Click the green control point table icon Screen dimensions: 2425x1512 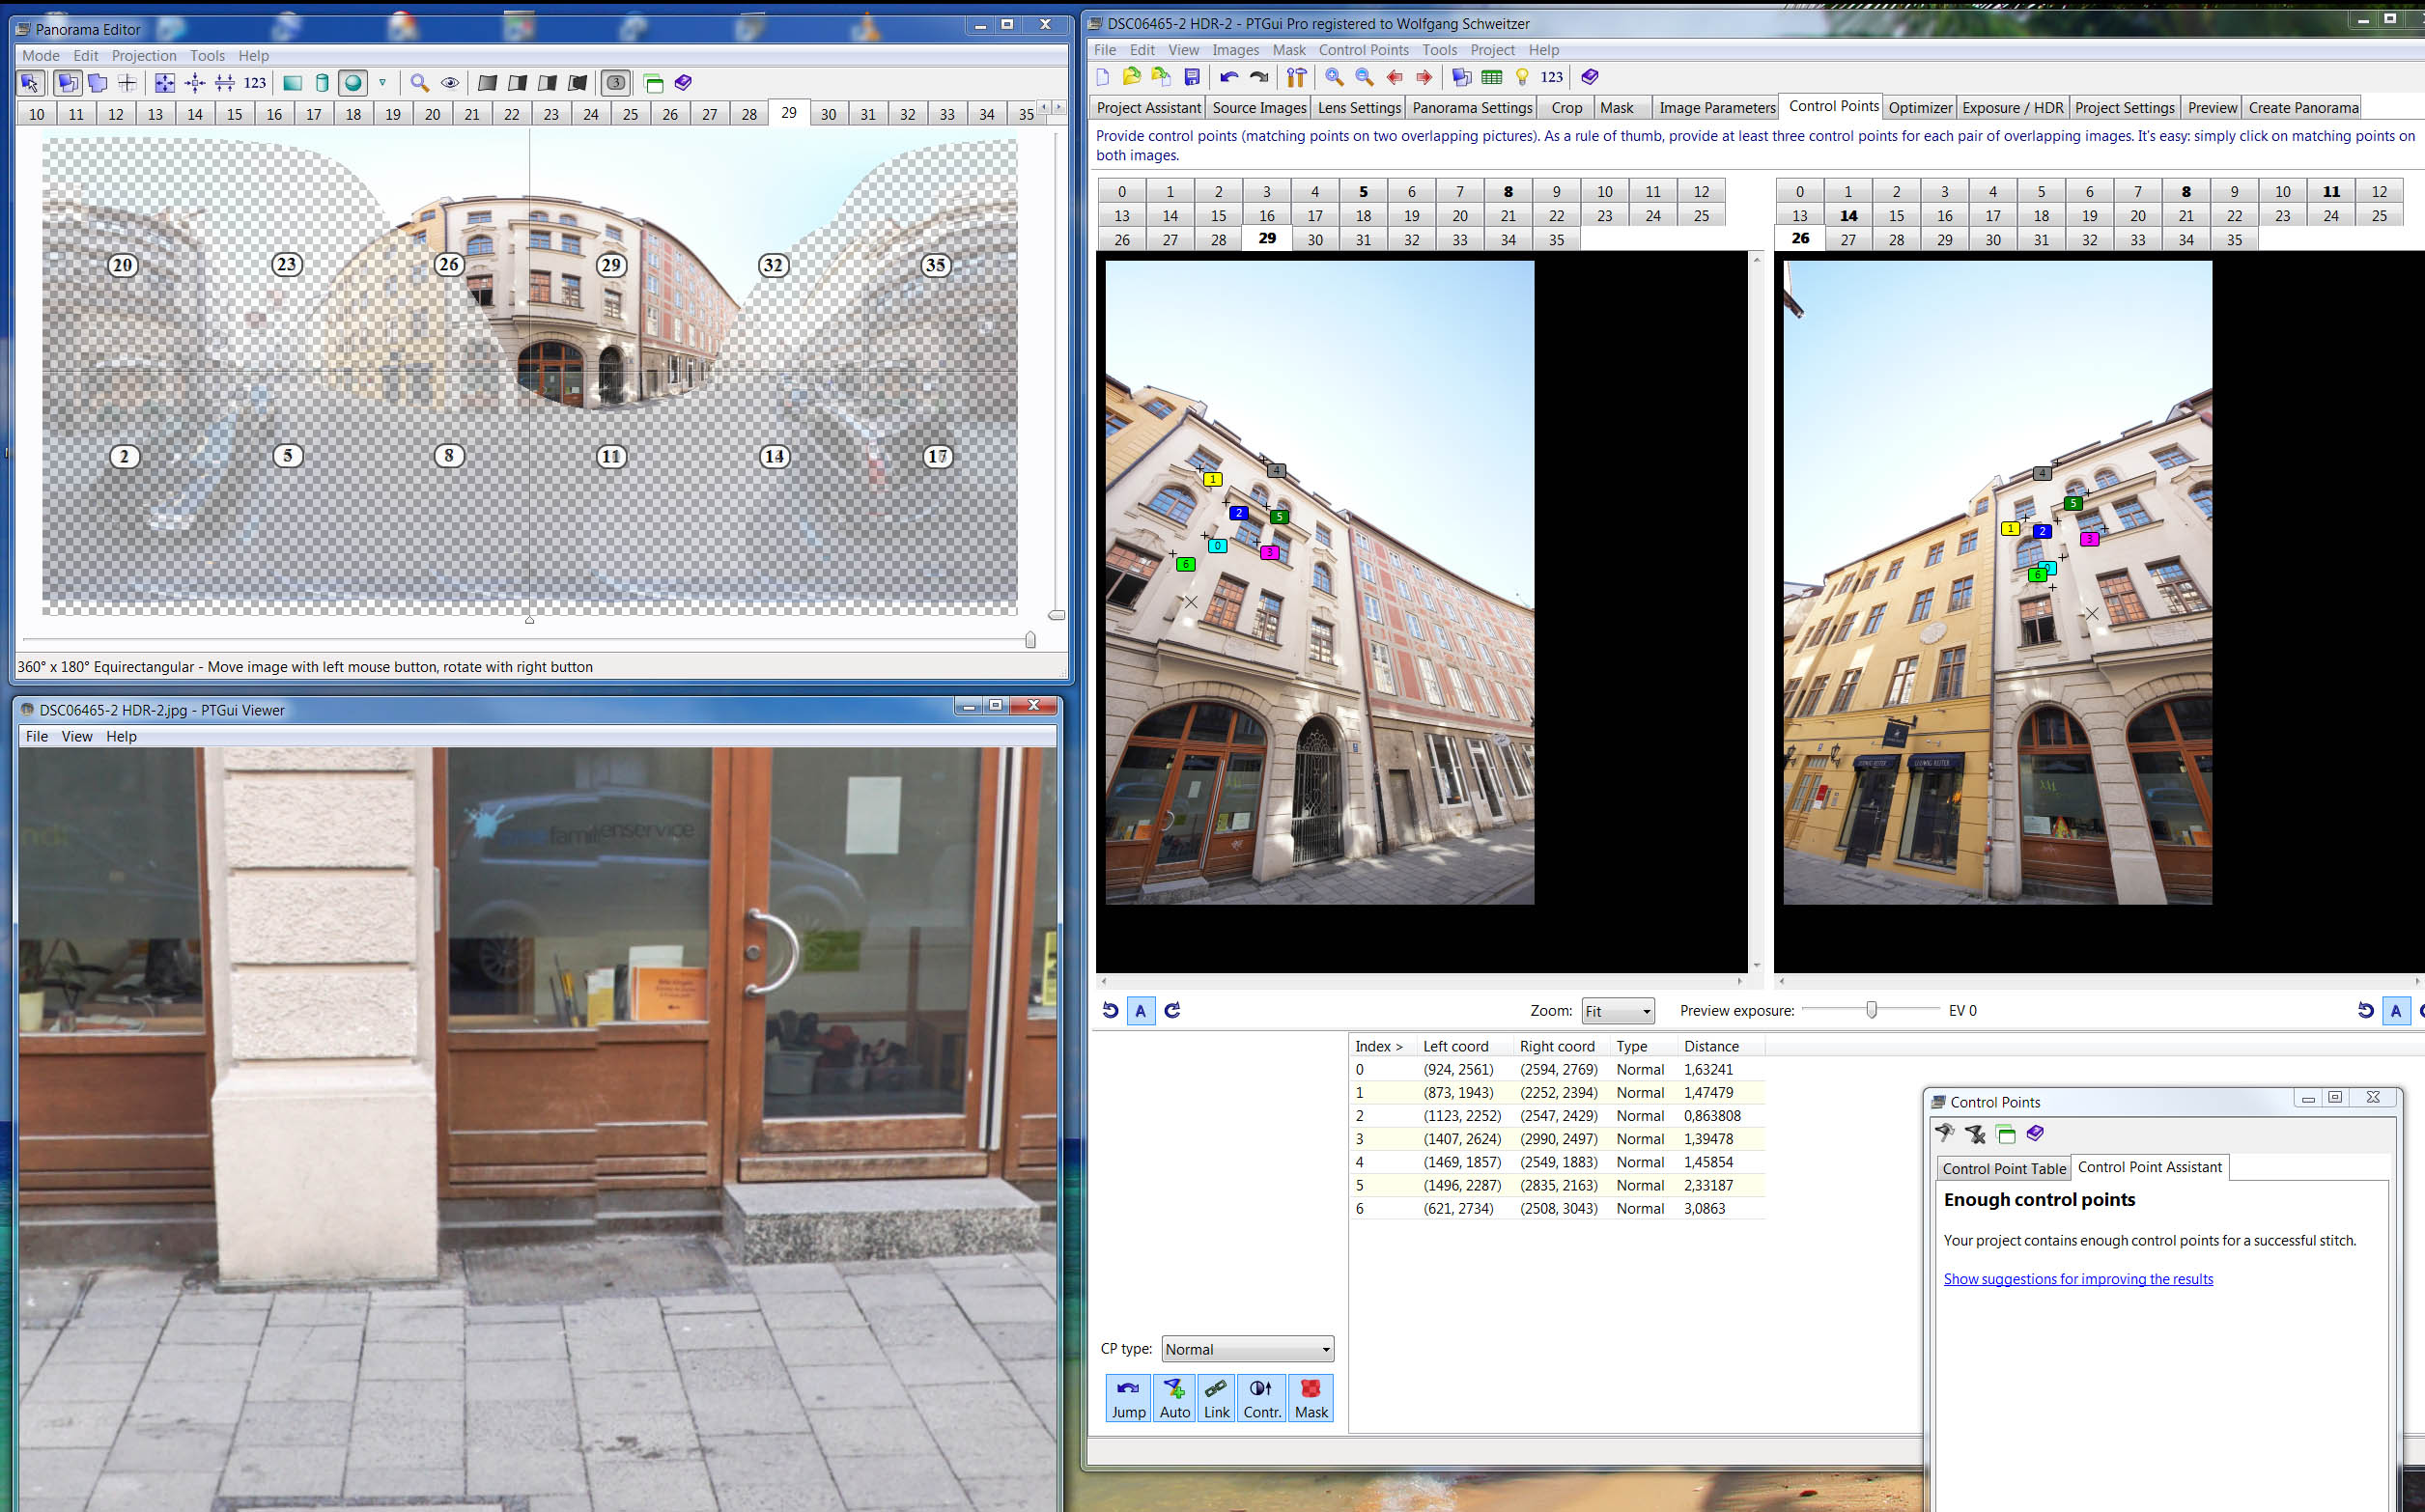tap(1492, 77)
